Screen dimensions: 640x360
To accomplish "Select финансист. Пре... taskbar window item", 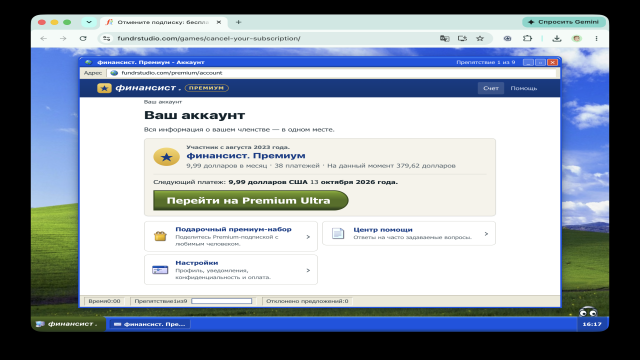I will (x=149, y=324).
